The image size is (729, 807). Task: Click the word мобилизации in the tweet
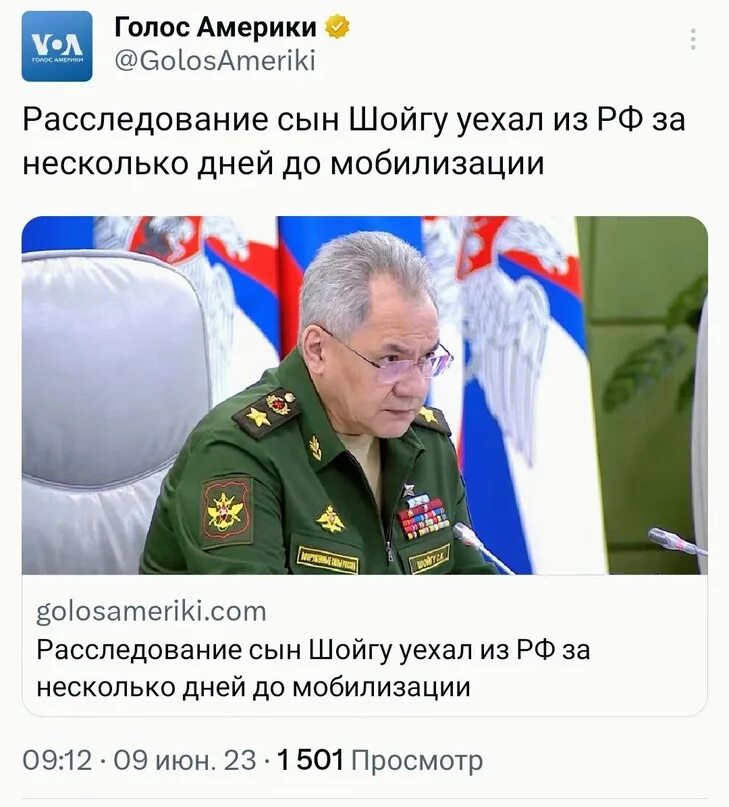(x=437, y=164)
